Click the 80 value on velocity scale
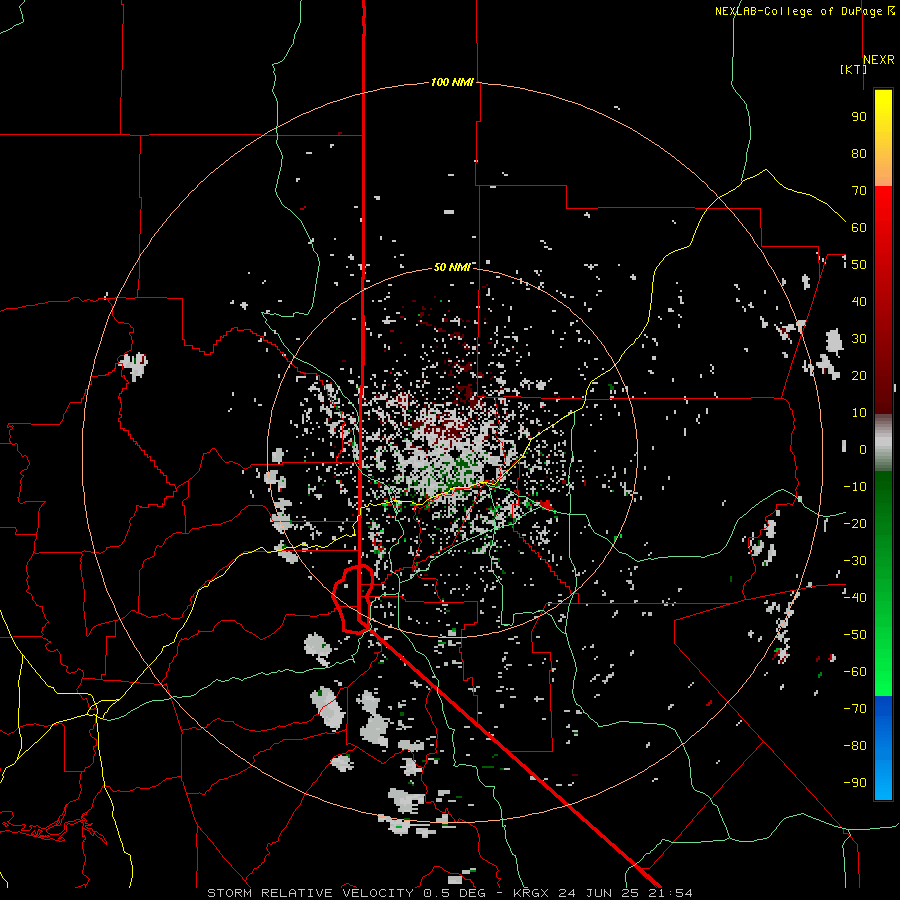900x900 pixels. point(859,153)
